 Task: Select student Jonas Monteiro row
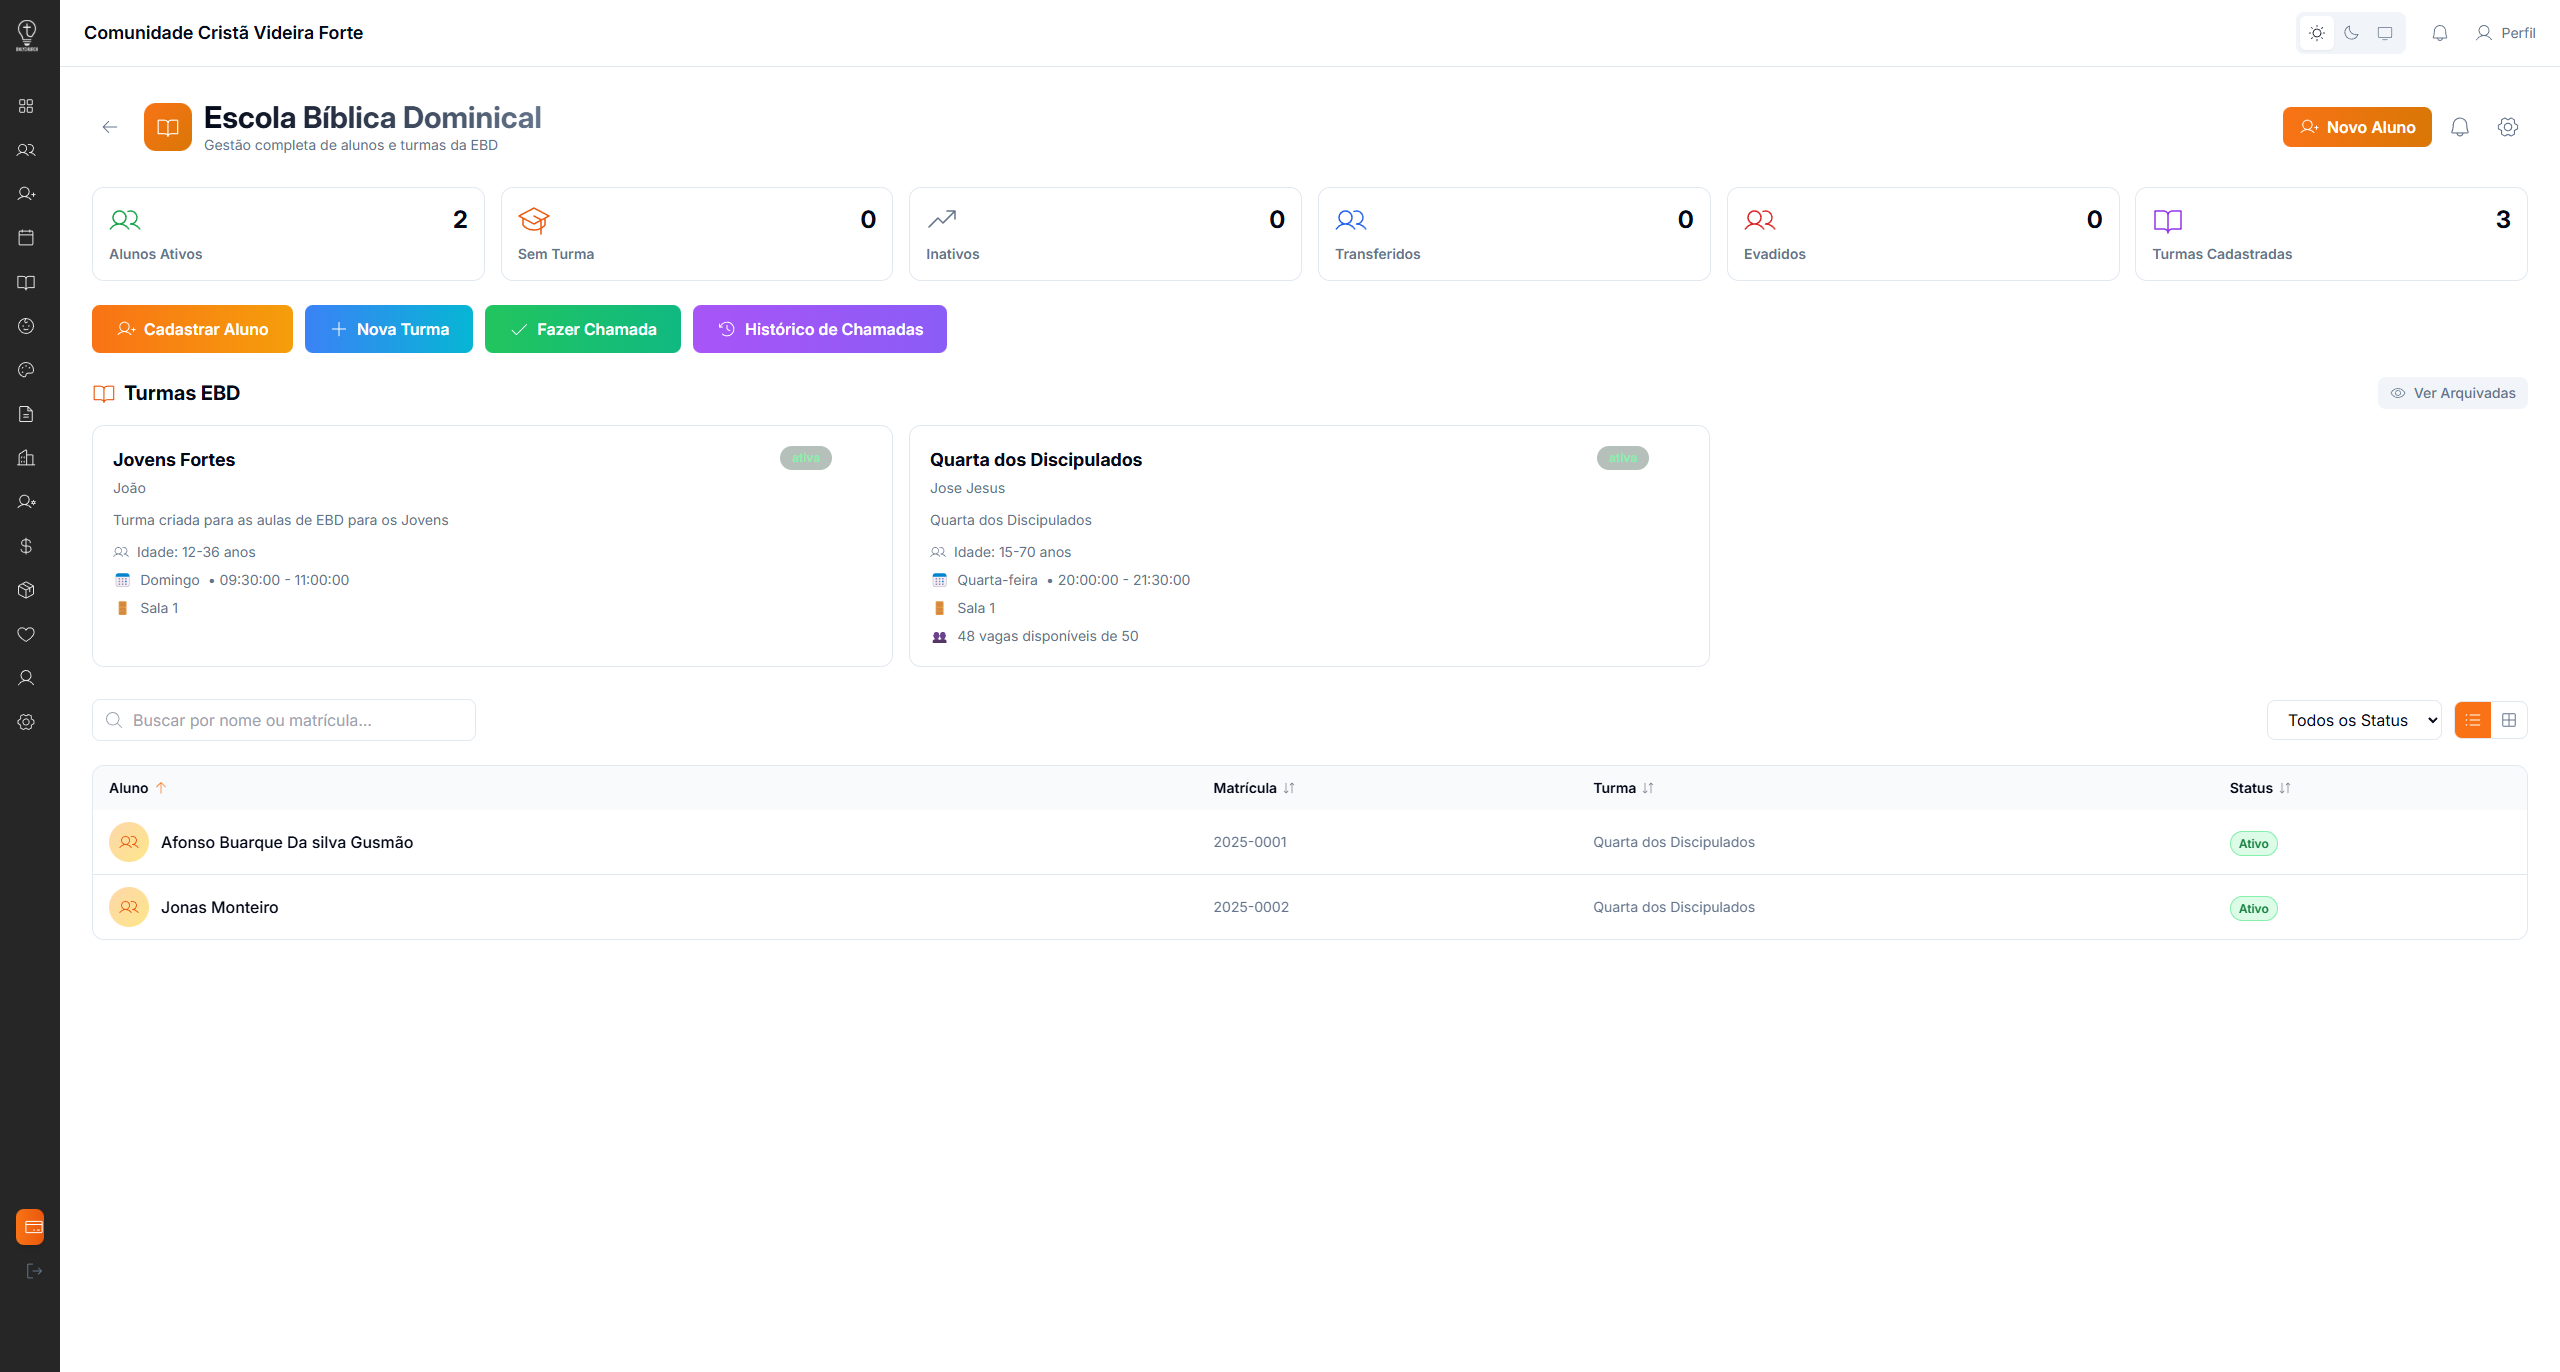point(1309,907)
